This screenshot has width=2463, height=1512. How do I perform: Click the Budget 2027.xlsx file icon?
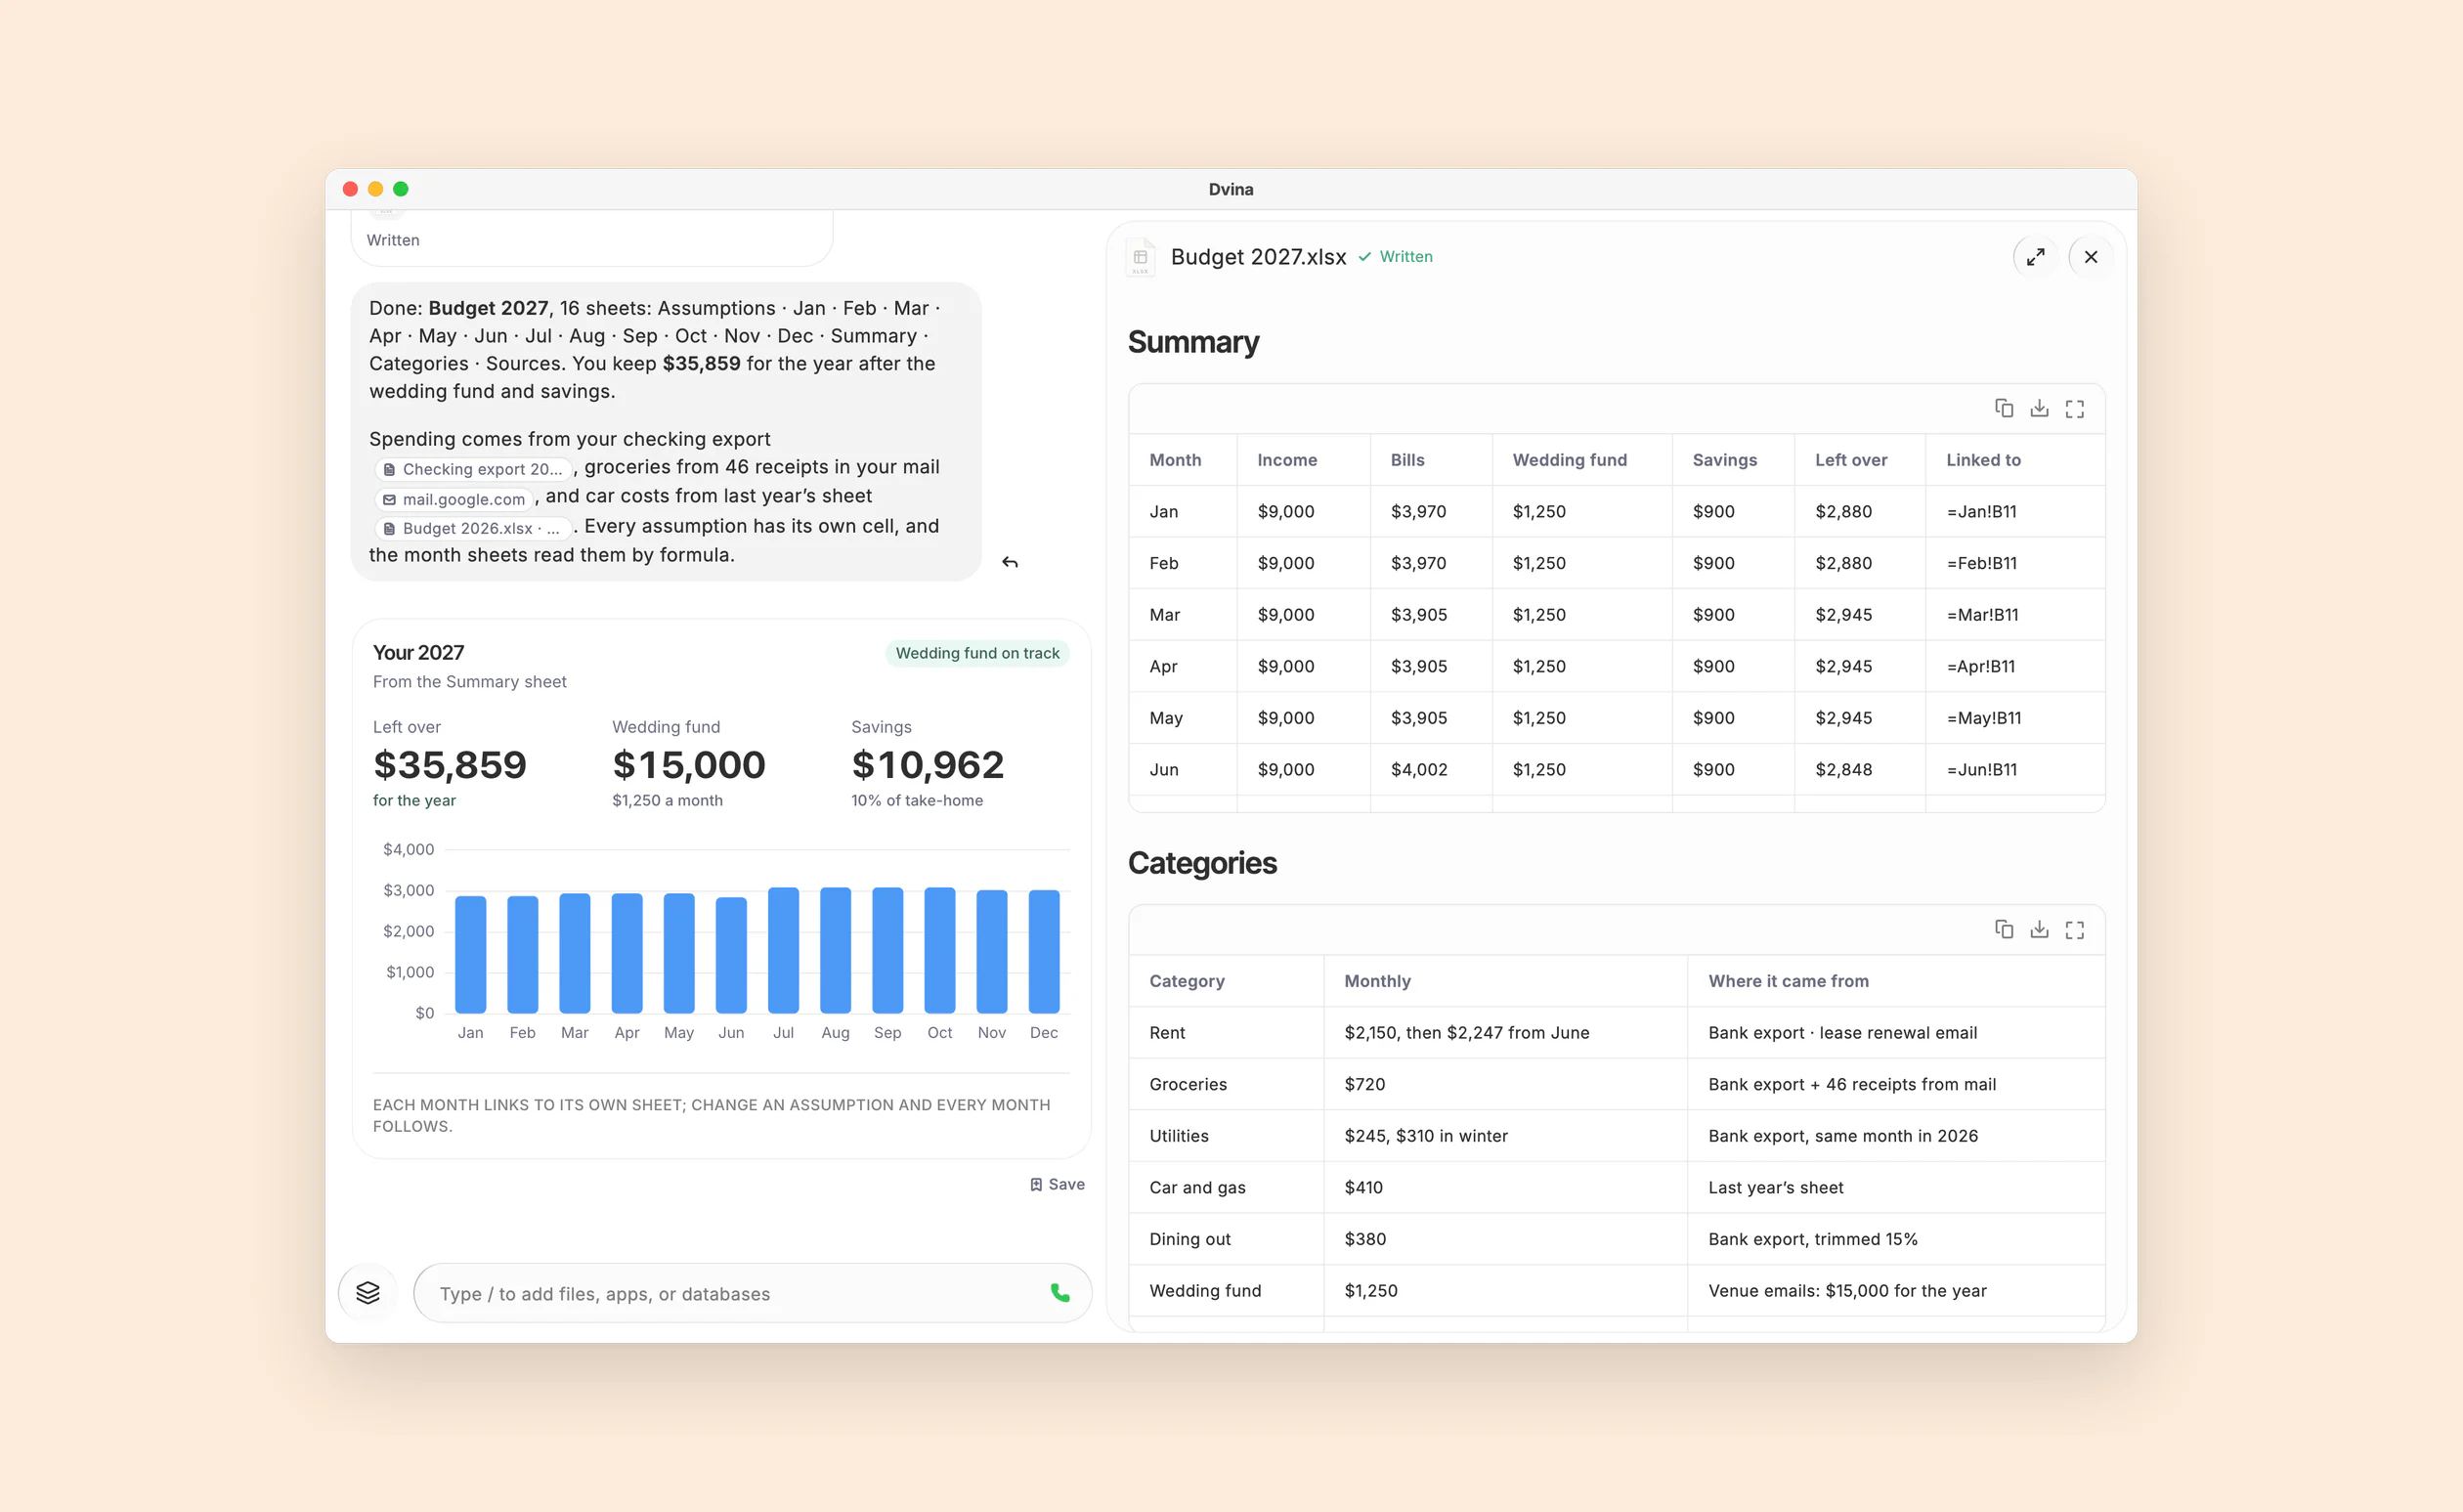pos(1140,257)
